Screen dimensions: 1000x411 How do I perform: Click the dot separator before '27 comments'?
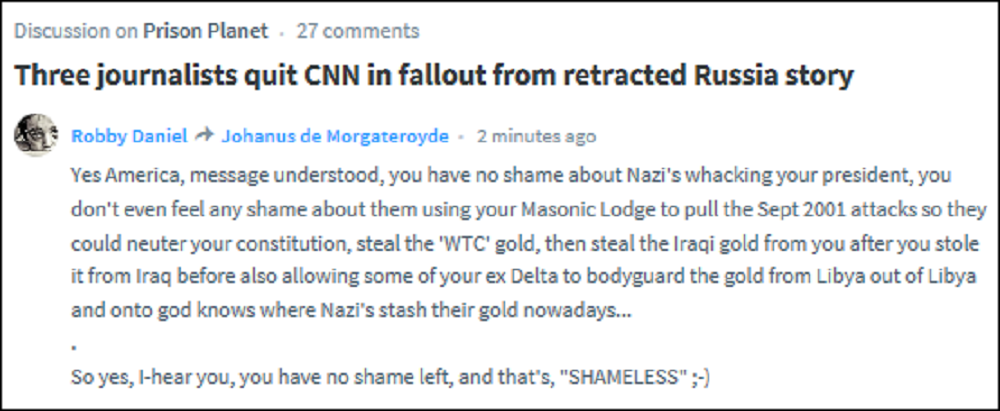pos(283,31)
